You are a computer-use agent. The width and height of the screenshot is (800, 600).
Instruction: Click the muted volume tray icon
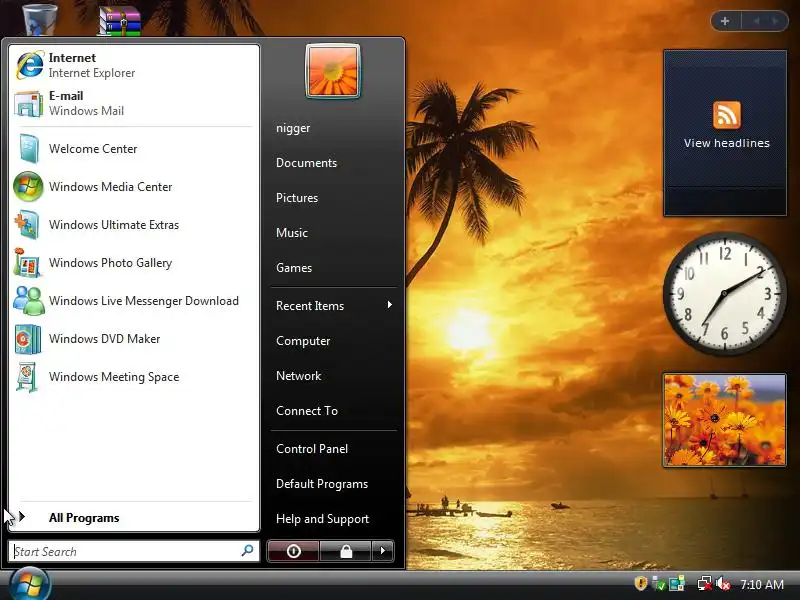click(722, 584)
